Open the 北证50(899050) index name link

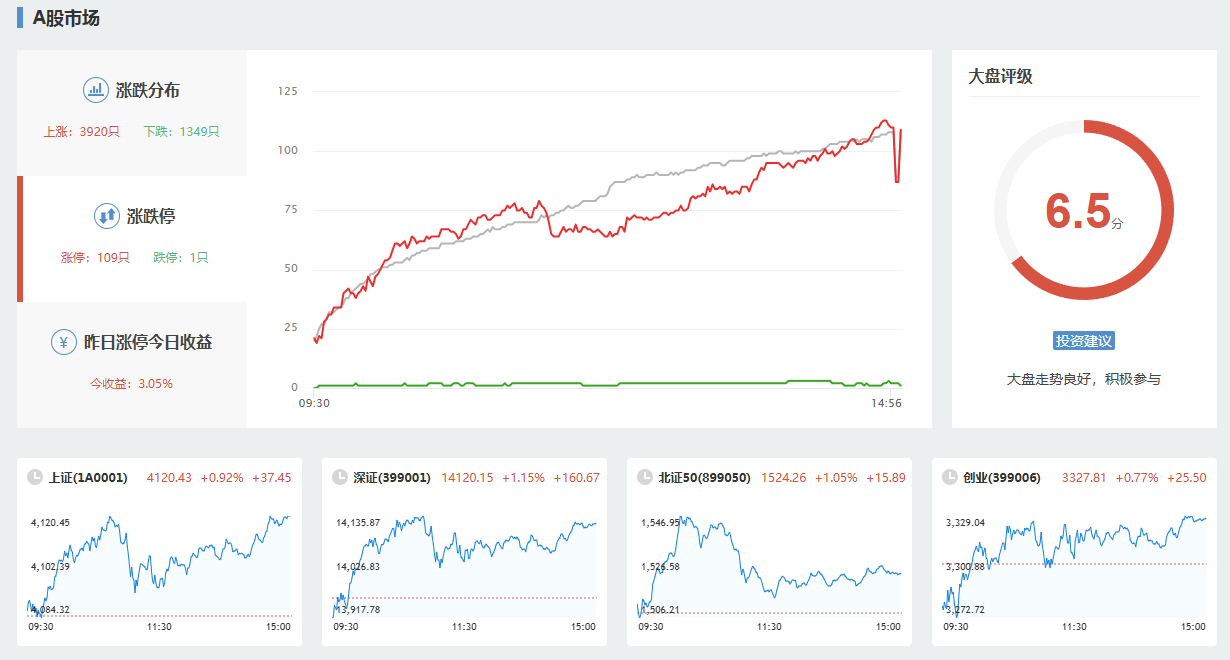point(704,478)
